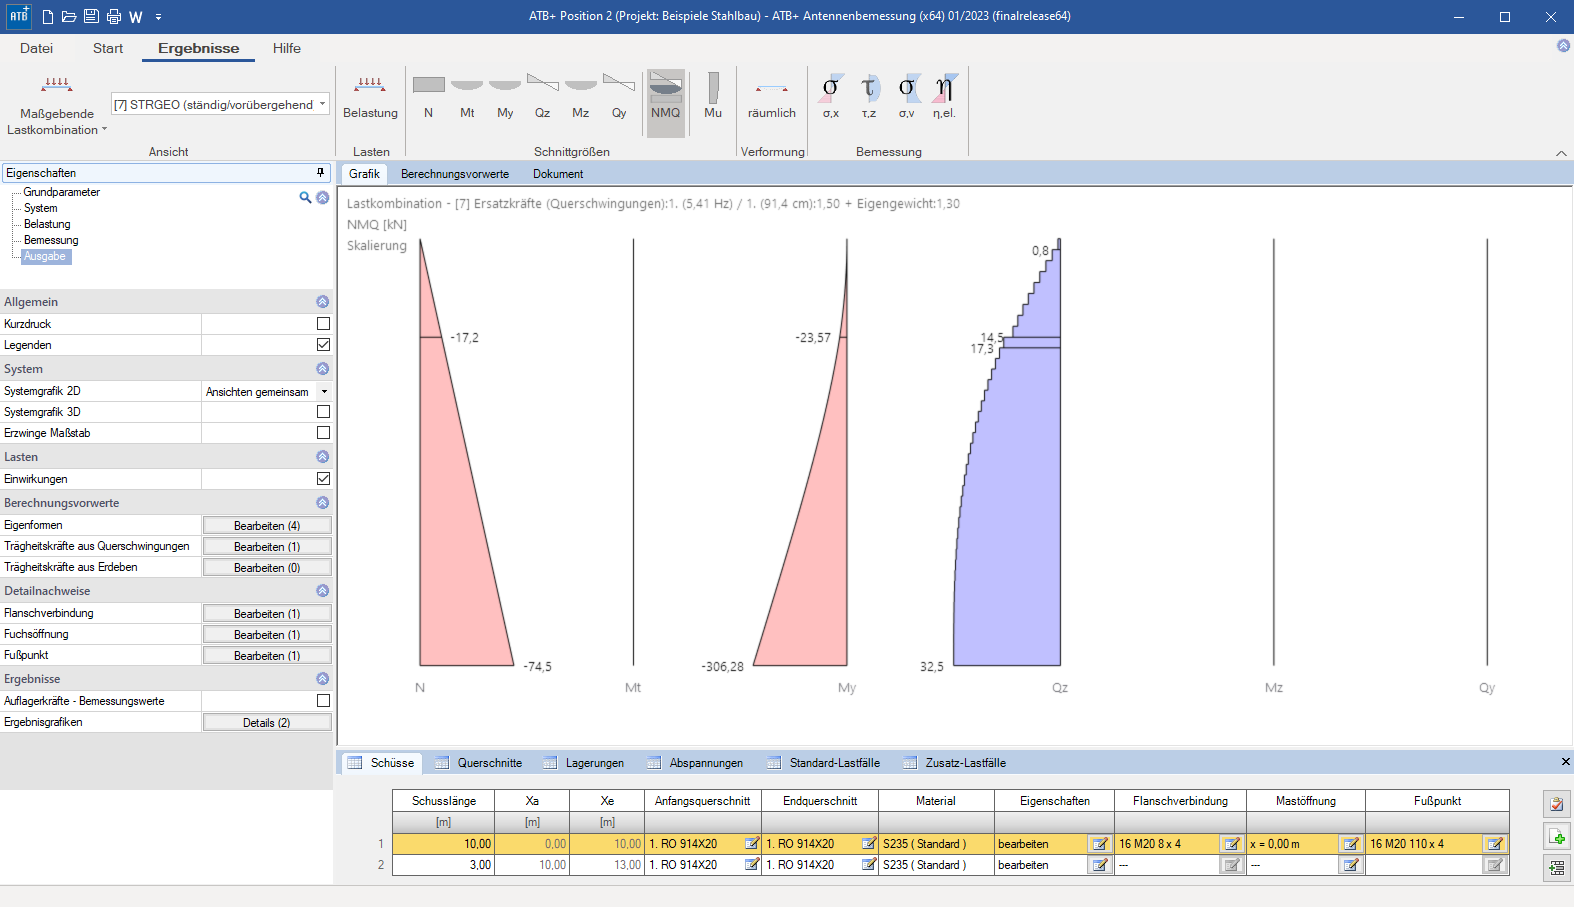Collapse the Berechnungsvorwerte section

(322, 503)
